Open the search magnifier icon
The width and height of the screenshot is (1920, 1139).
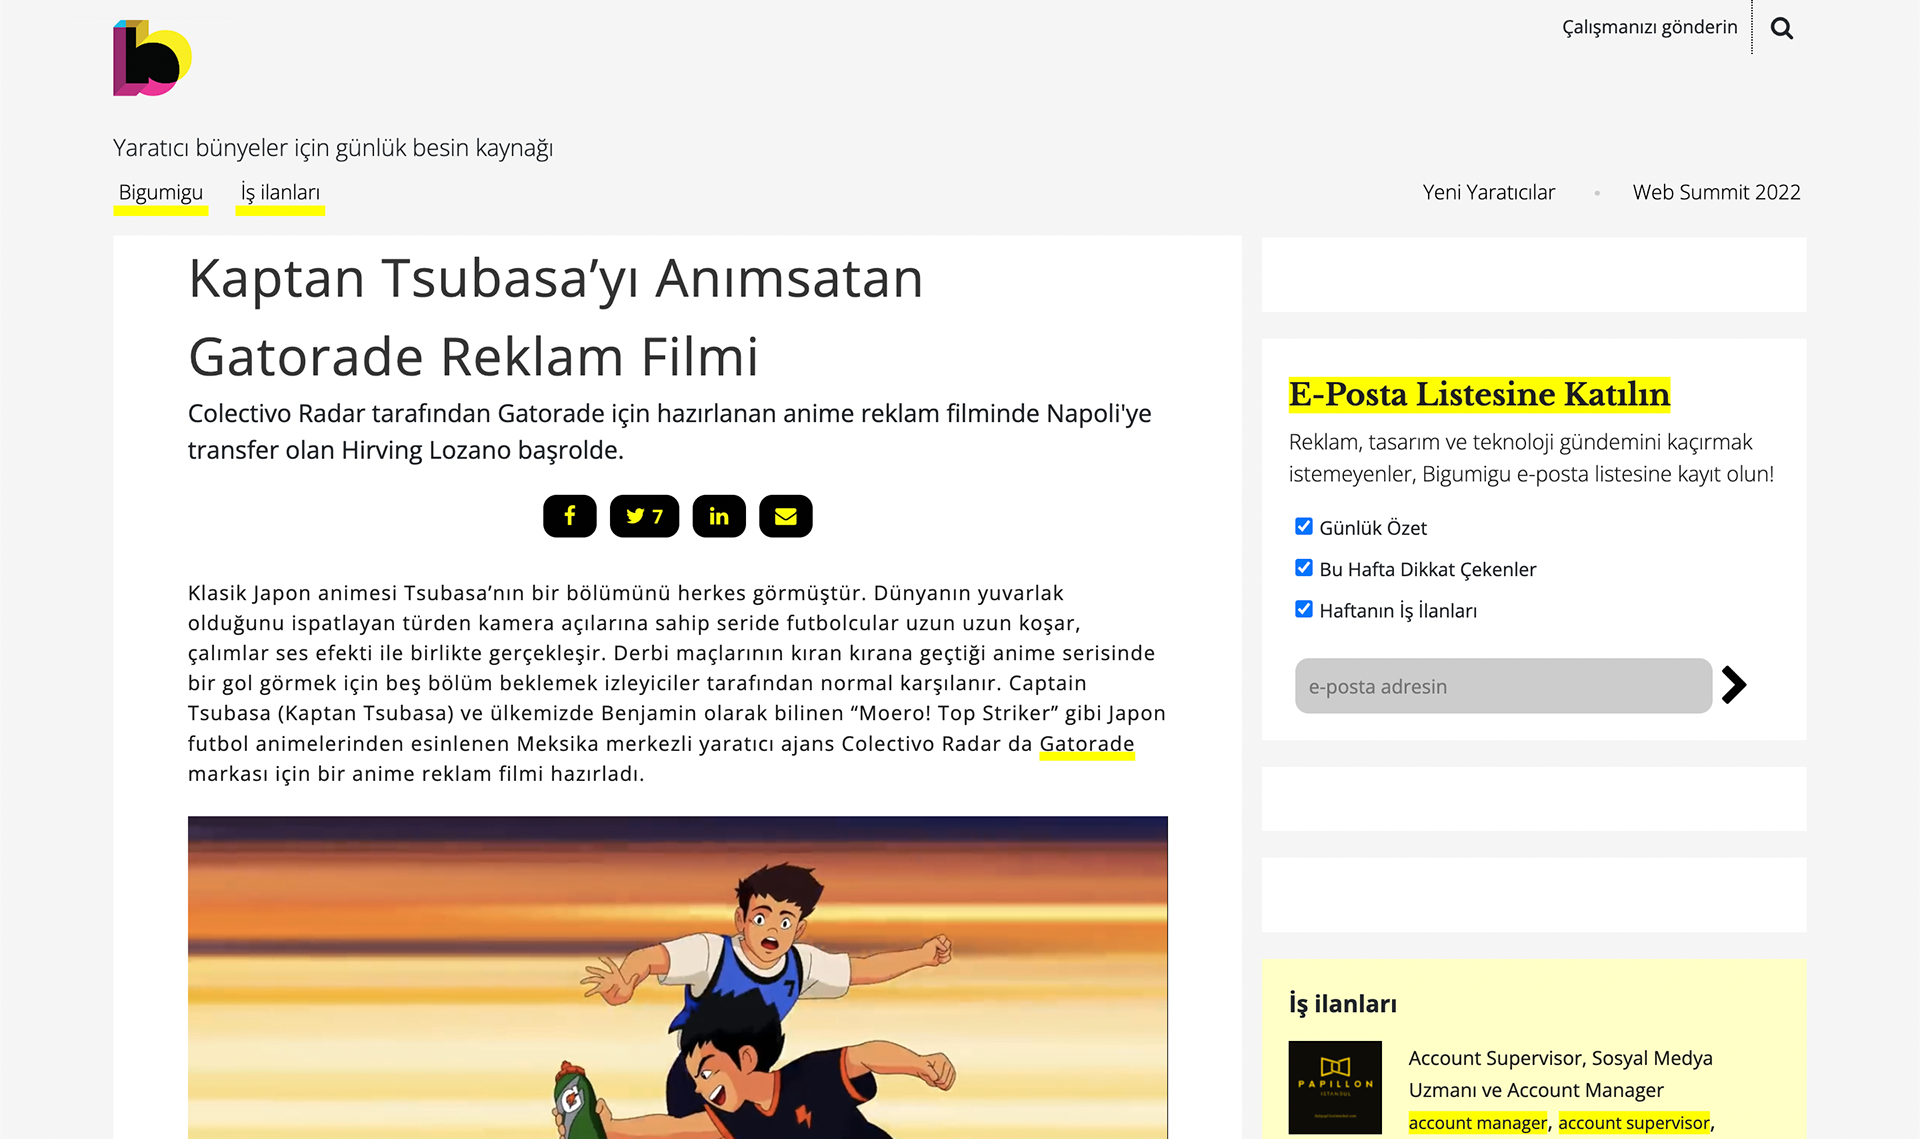pos(1781,28)
